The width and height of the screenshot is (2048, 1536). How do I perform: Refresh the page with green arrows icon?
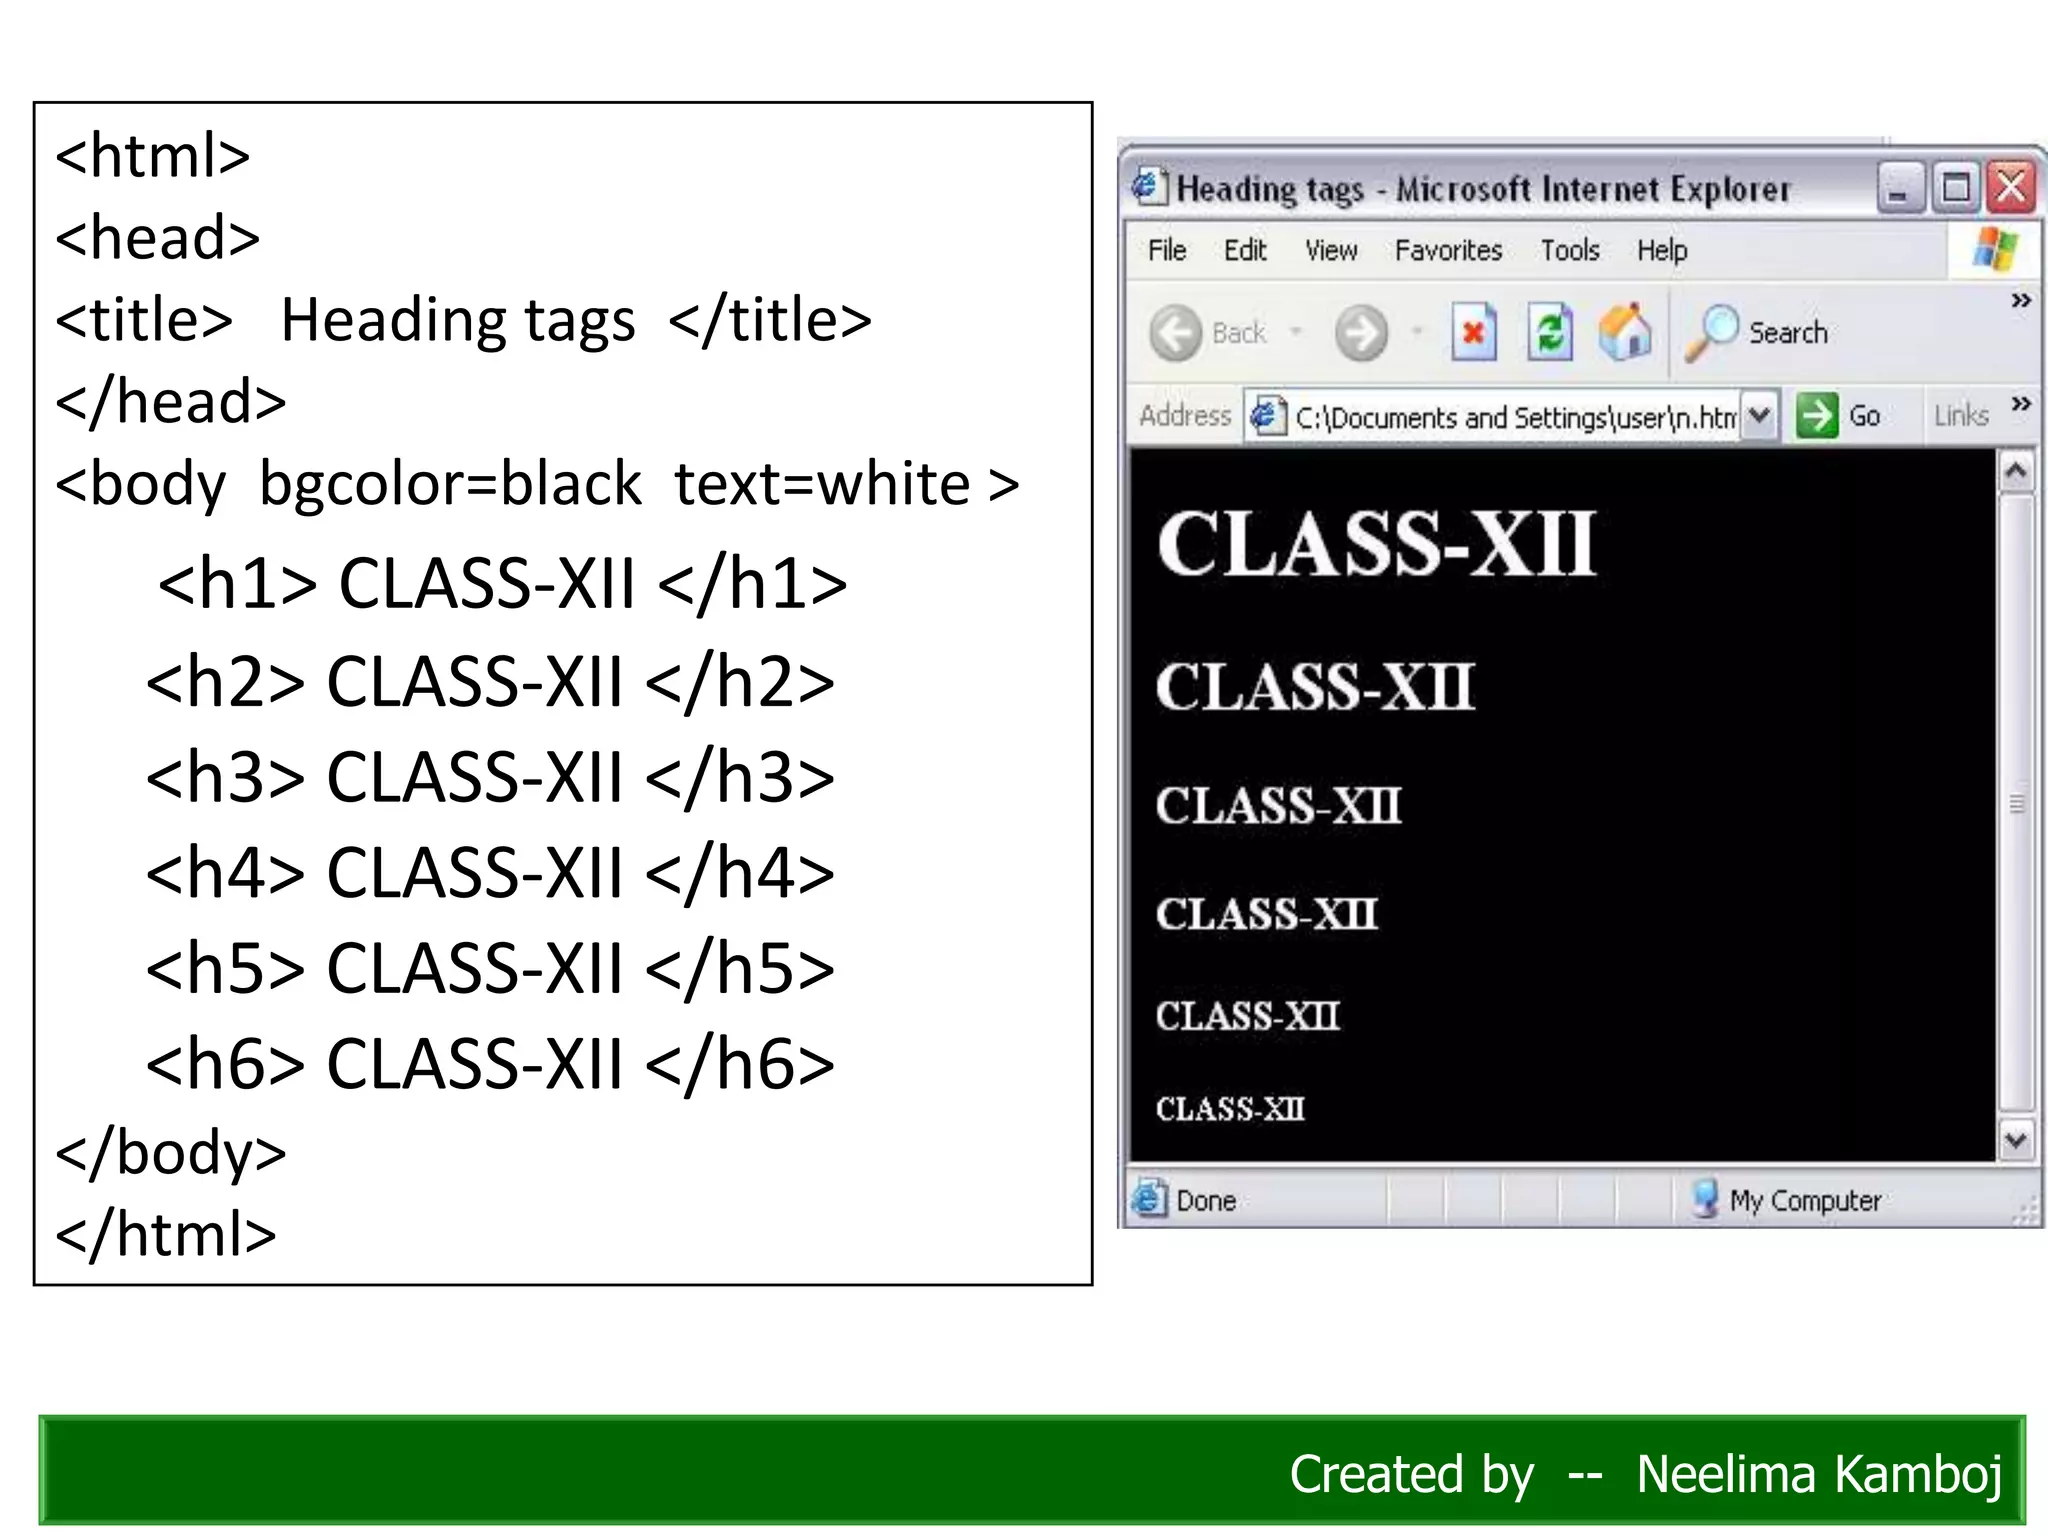(x=1550, y=331)
